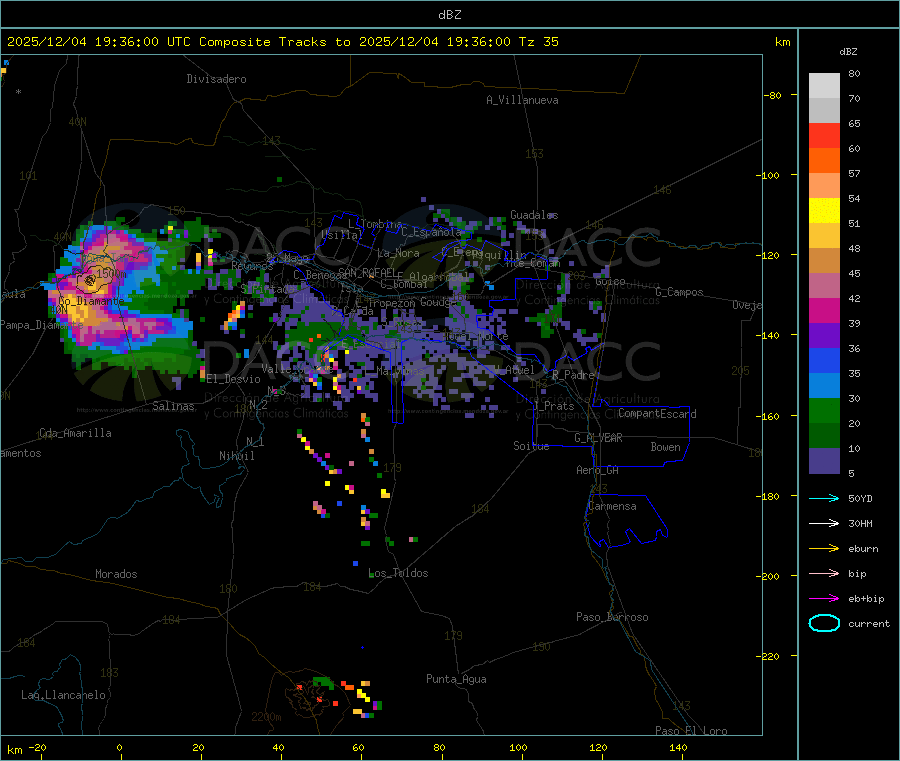Viewport: 900px width, 761px height.
Task: Click the Bowen location label
Action: [665, 447]
